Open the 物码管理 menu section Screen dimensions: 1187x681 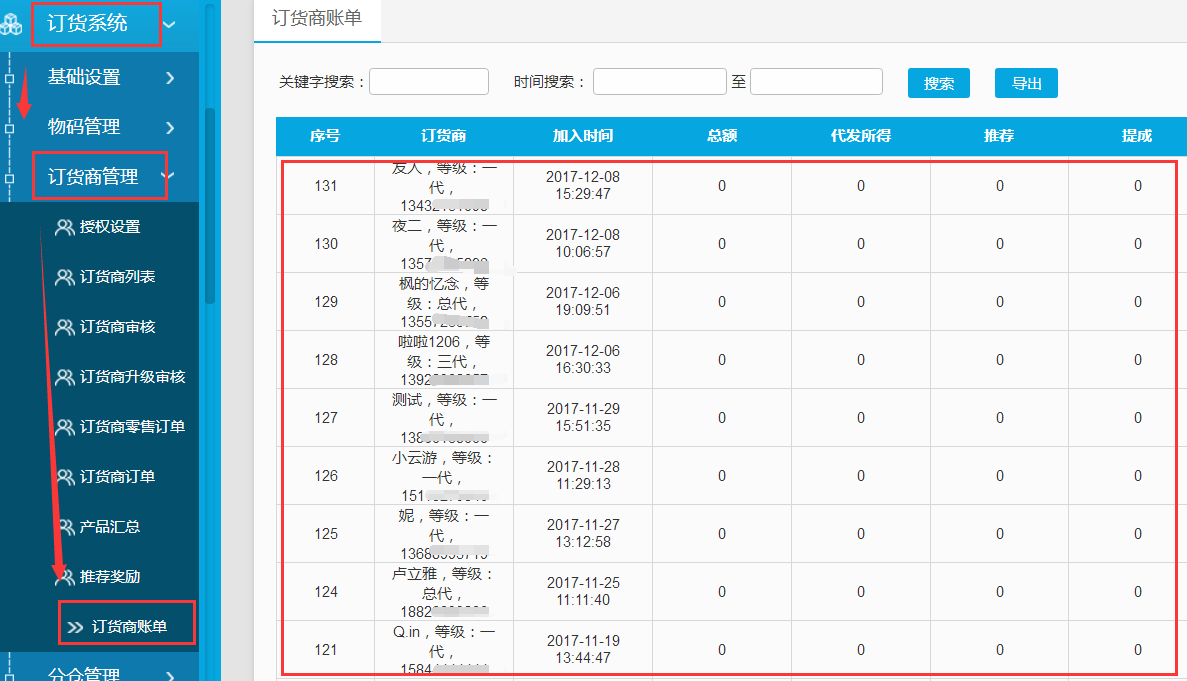pos(84,126)
